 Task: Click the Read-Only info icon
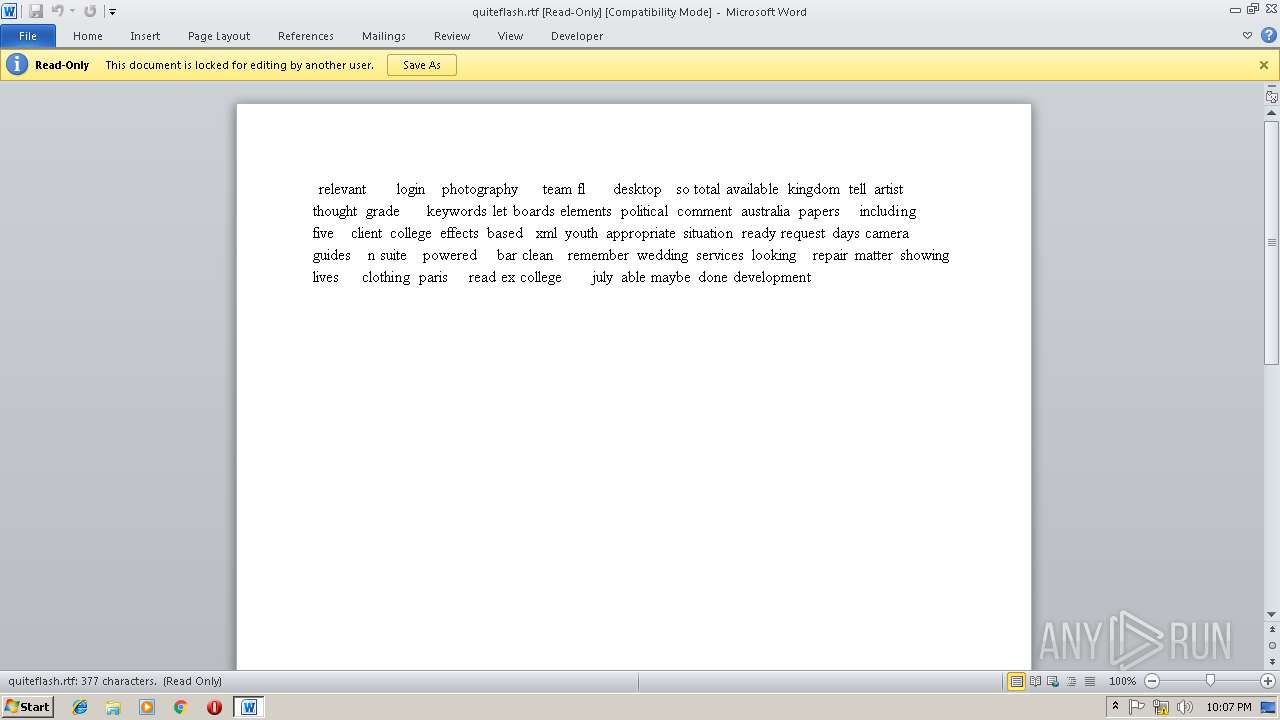click(x=17, y=65)
